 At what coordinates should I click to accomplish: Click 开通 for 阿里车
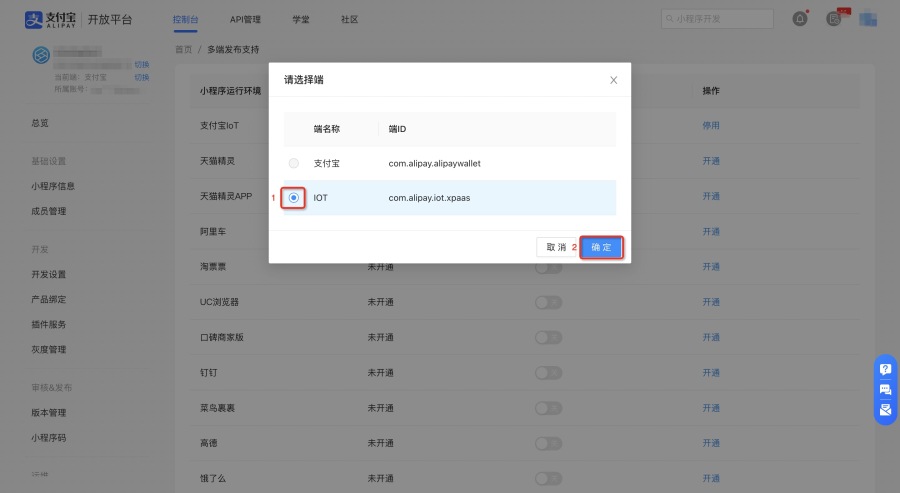pos(711,231)
